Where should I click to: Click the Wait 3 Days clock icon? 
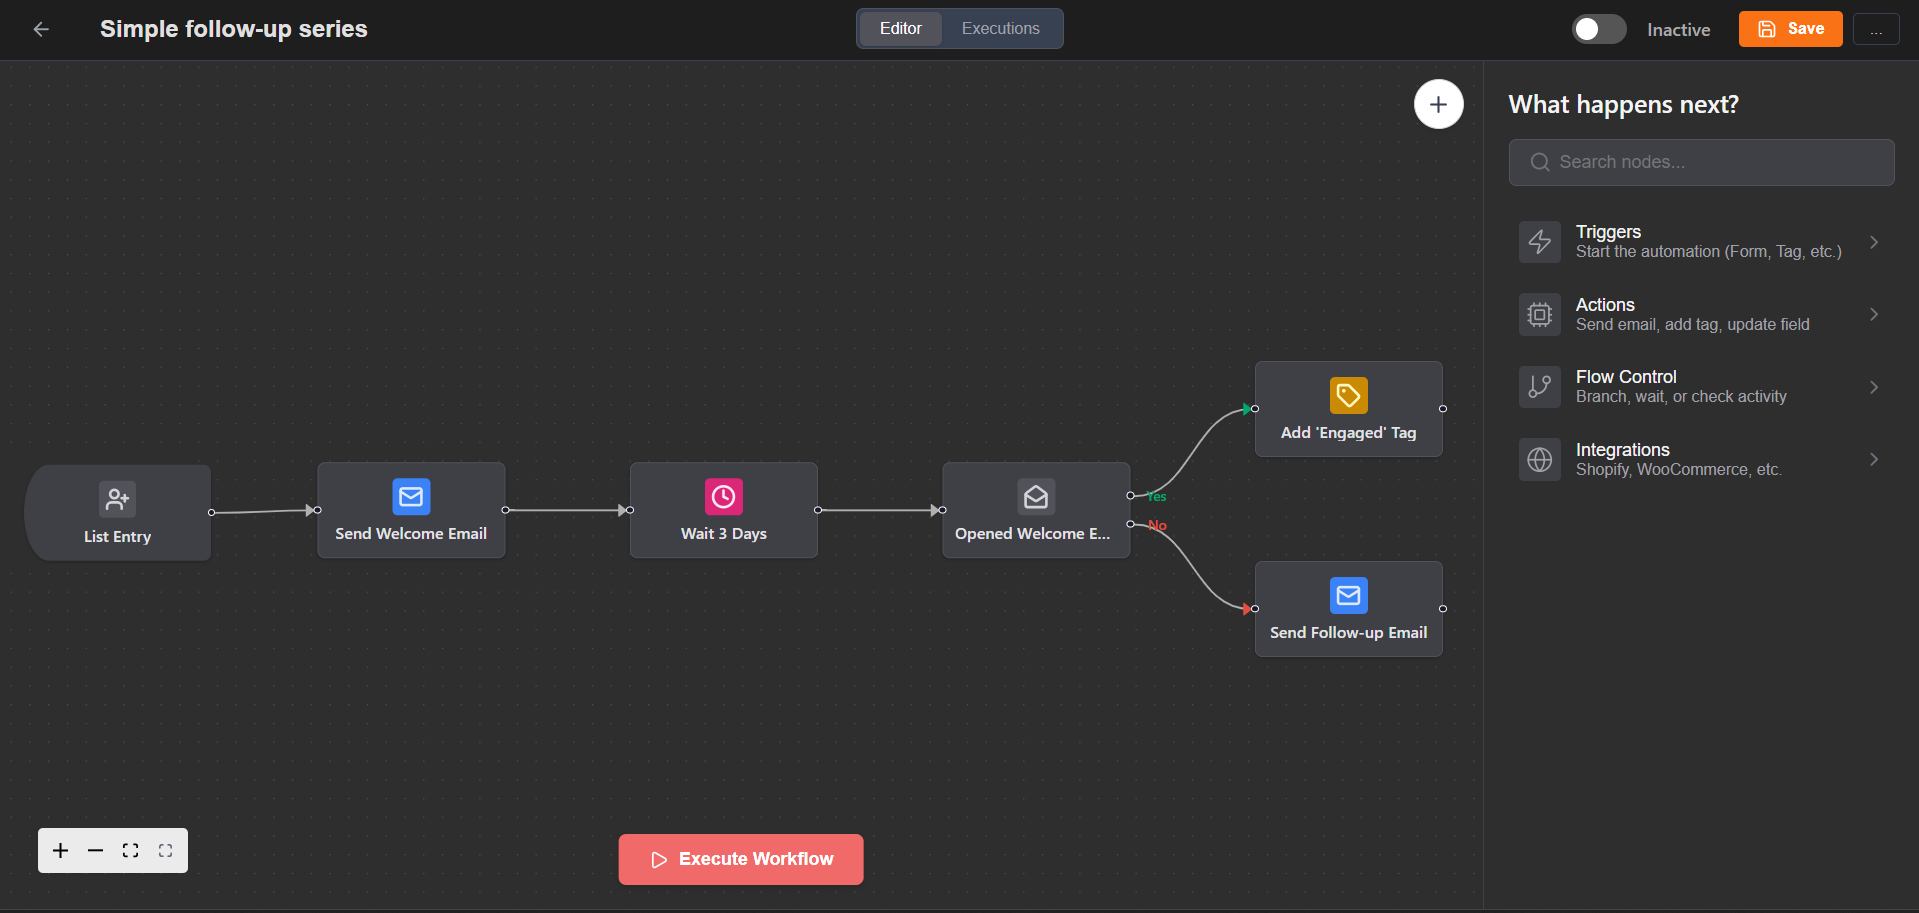click(x=723, y=496)
